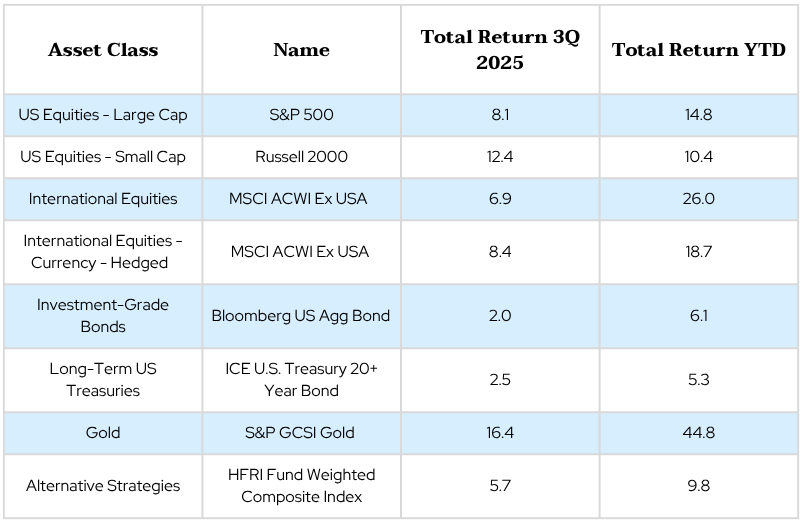The height and width of the screenshot is (523, 803).
Task: Select the Investment-Grade Bonds cell
Action: pyautogui.click(x=103, y=315)
